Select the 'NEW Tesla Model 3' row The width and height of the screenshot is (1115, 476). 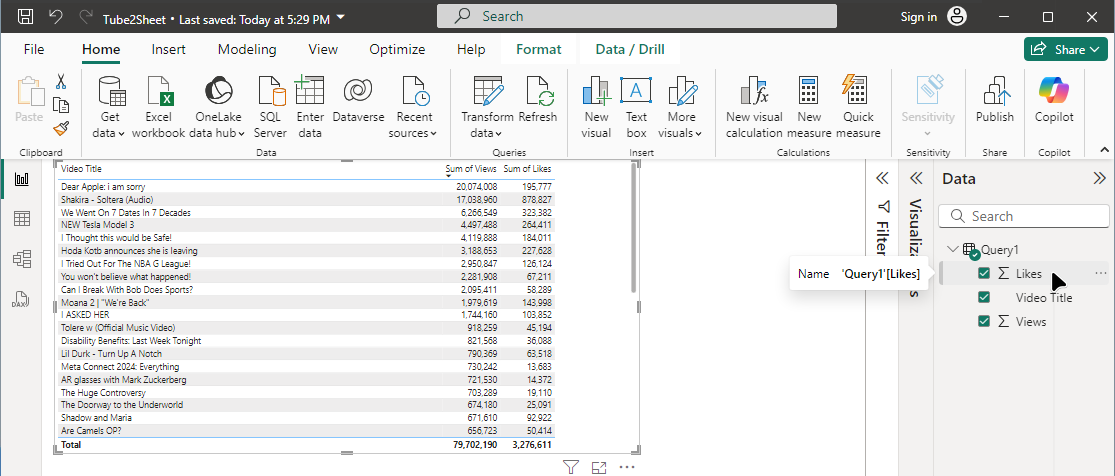[x=306, y=225]
